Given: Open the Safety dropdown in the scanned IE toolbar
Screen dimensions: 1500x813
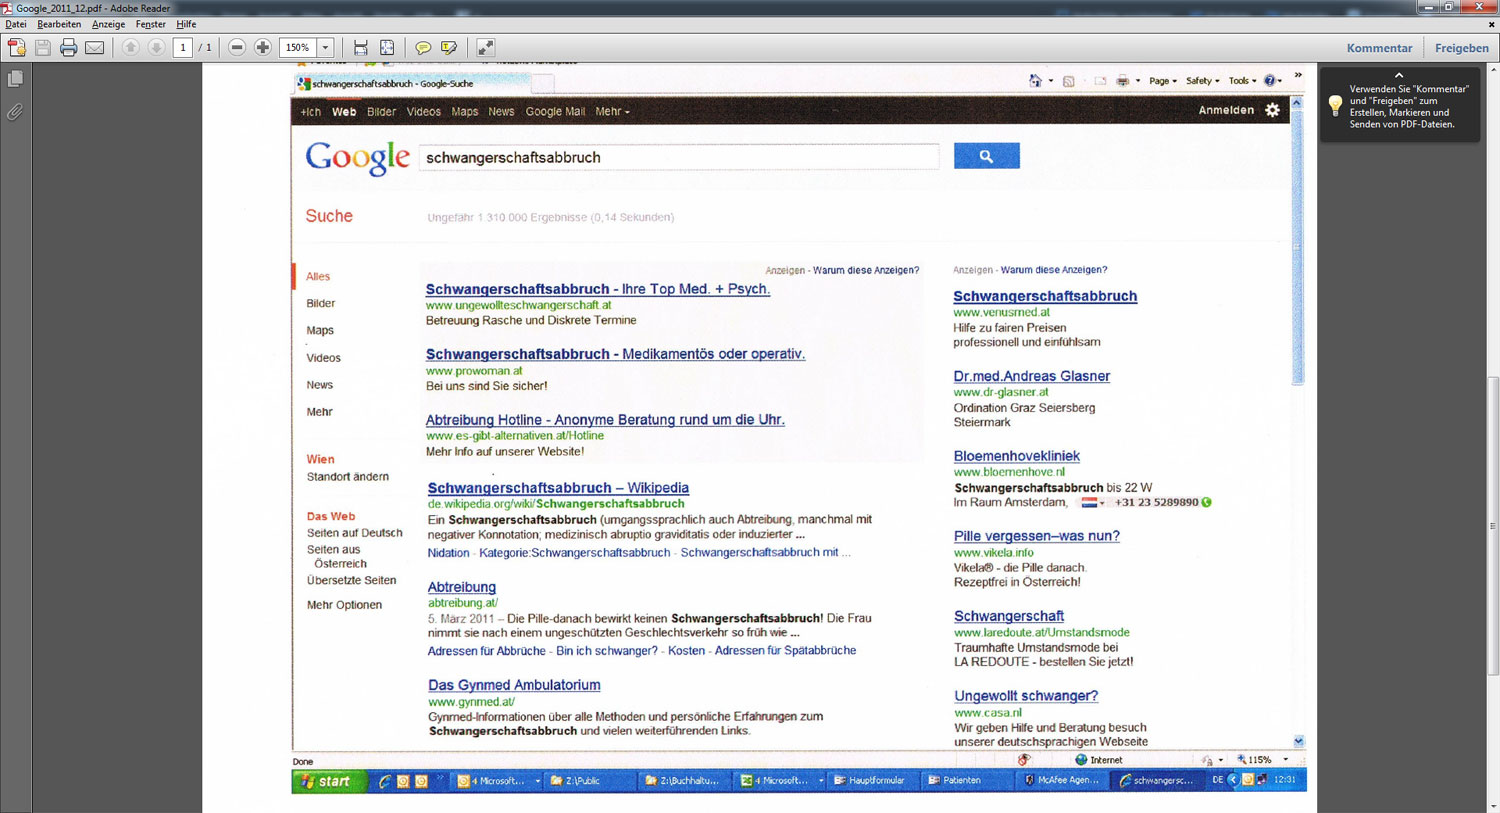Looking at the screenshot, I should [1202, 81].
